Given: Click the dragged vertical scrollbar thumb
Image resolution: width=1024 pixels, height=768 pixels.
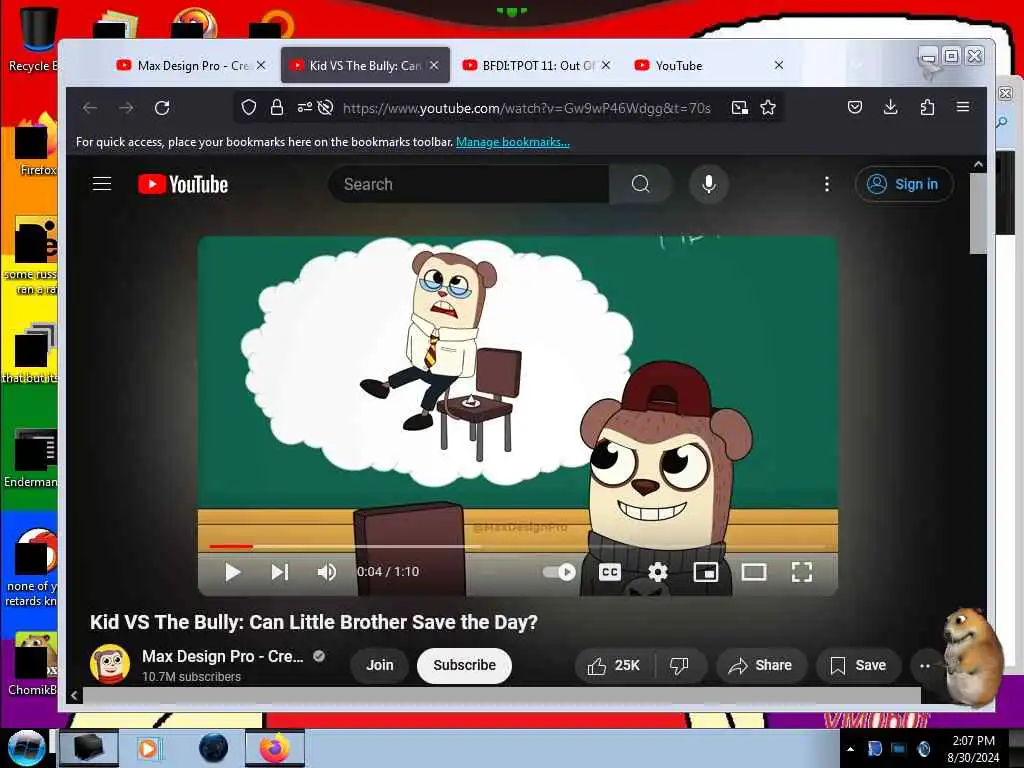Looking at the screenshot, I should [978, 213].
